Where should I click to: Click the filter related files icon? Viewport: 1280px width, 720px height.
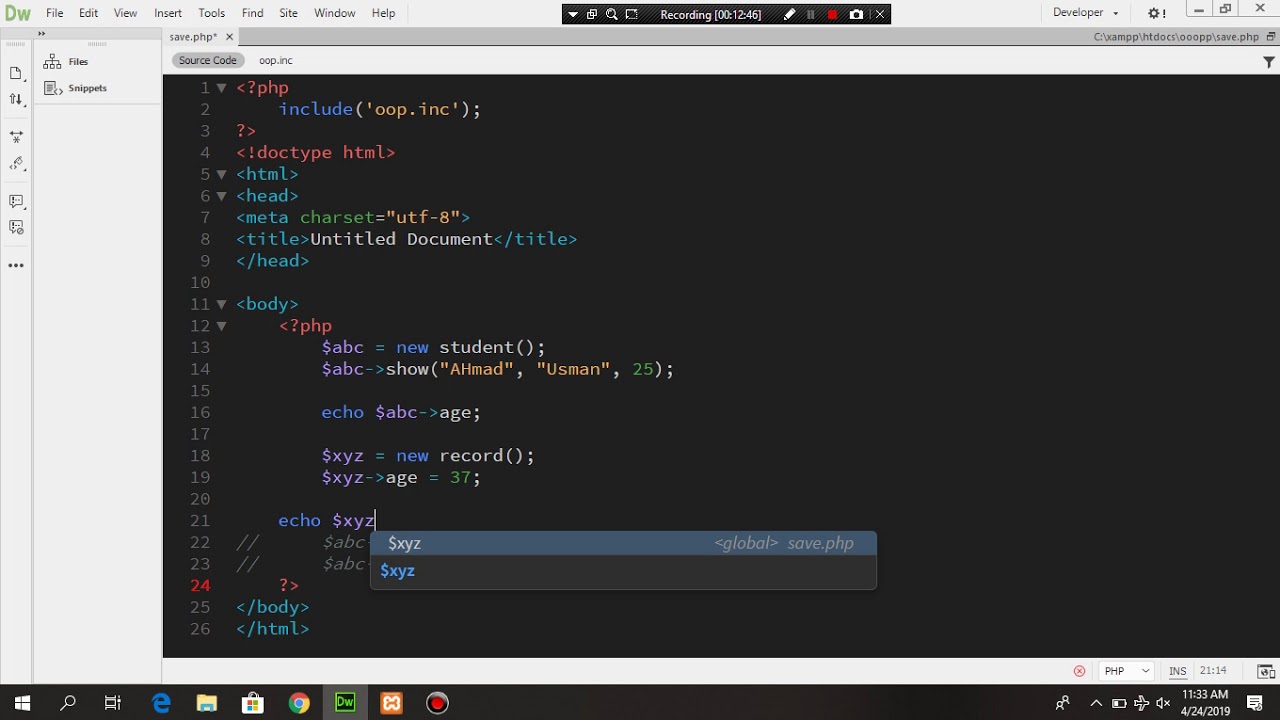point(1269,62)
